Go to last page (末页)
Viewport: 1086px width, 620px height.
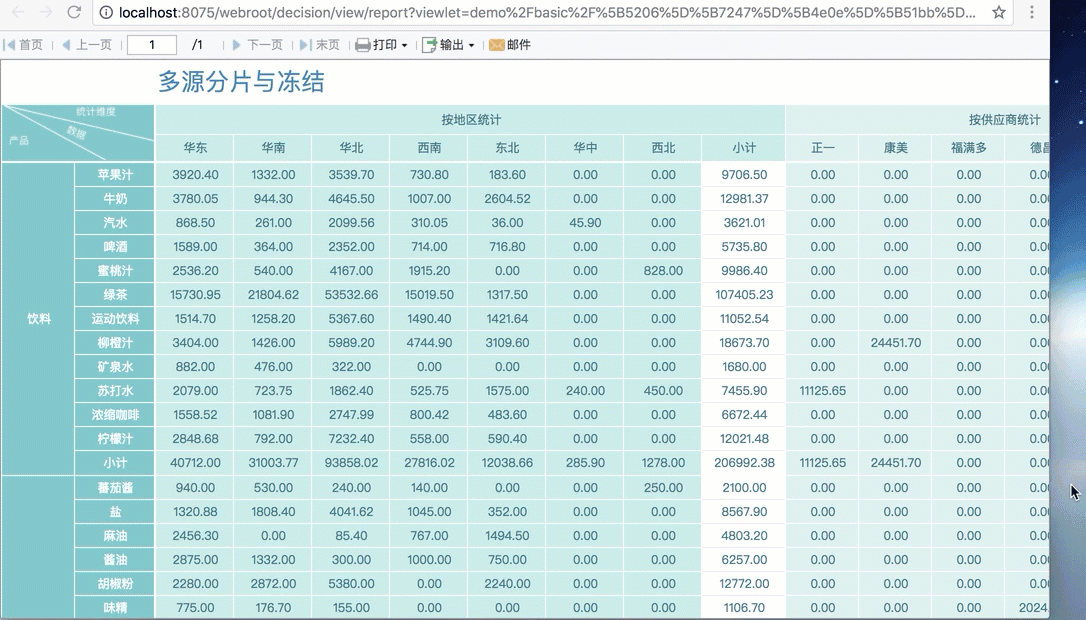[x=319, y=45]
